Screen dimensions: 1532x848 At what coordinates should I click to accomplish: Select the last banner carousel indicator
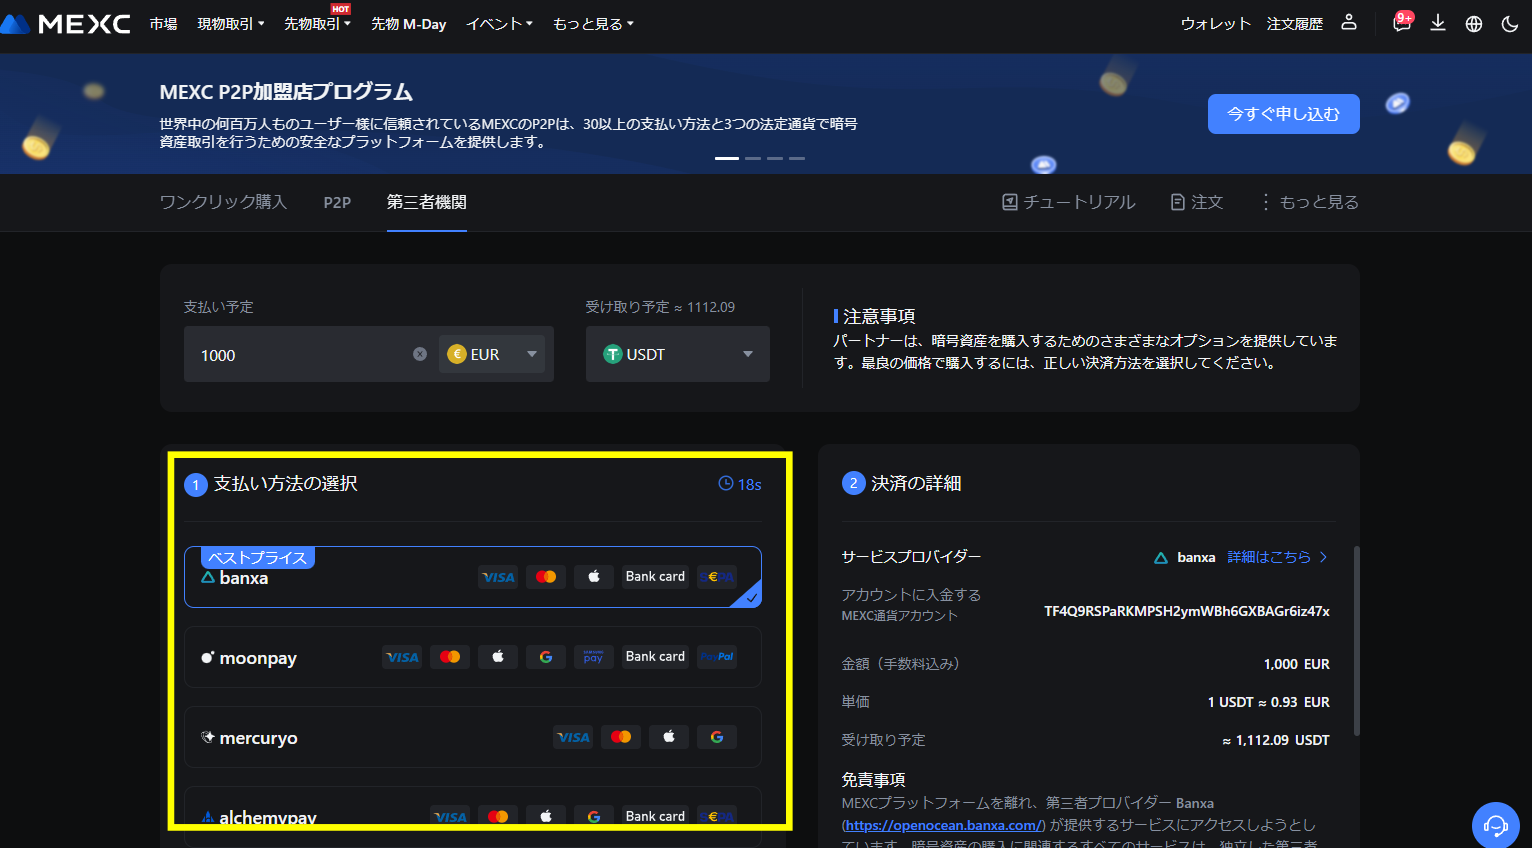coord(797,158)
